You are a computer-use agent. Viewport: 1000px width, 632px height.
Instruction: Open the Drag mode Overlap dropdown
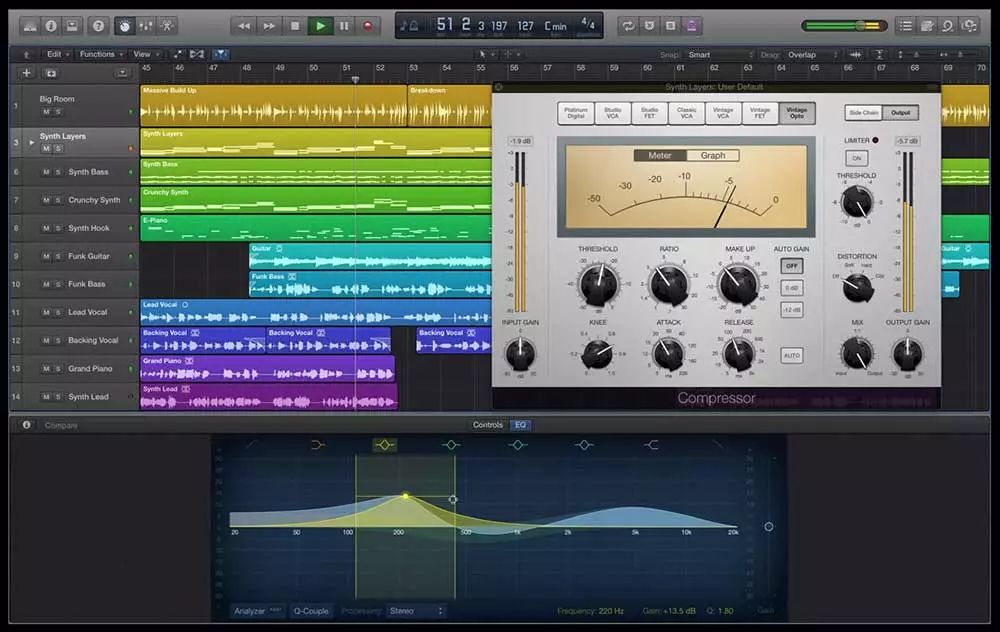810,54
